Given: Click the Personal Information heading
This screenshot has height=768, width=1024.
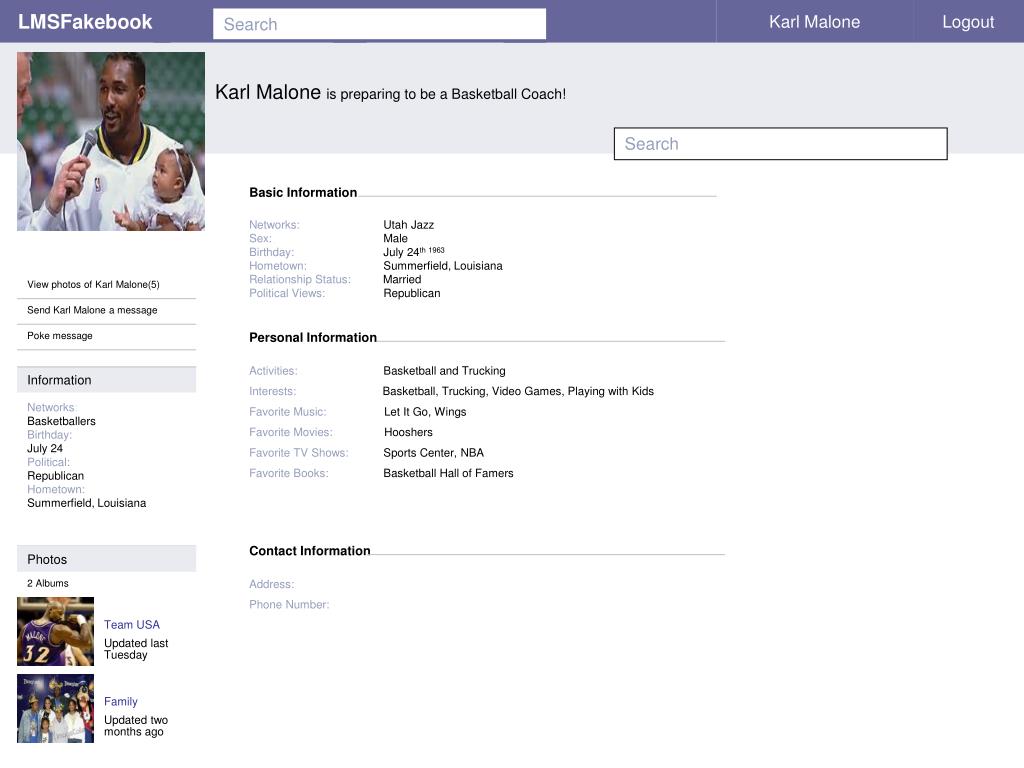Looking at the screenshot, I should [313, 338].
